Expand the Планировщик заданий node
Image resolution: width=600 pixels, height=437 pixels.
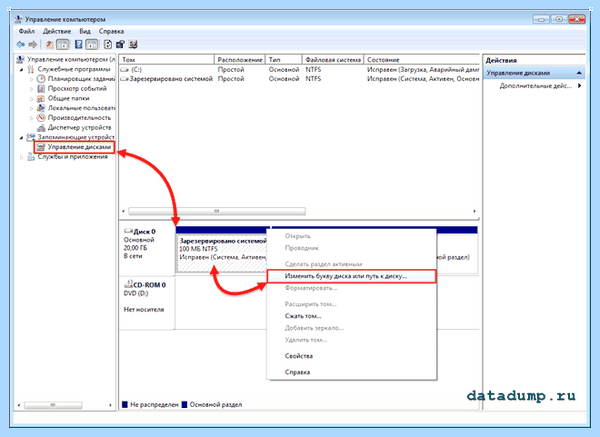coord(31,79)
